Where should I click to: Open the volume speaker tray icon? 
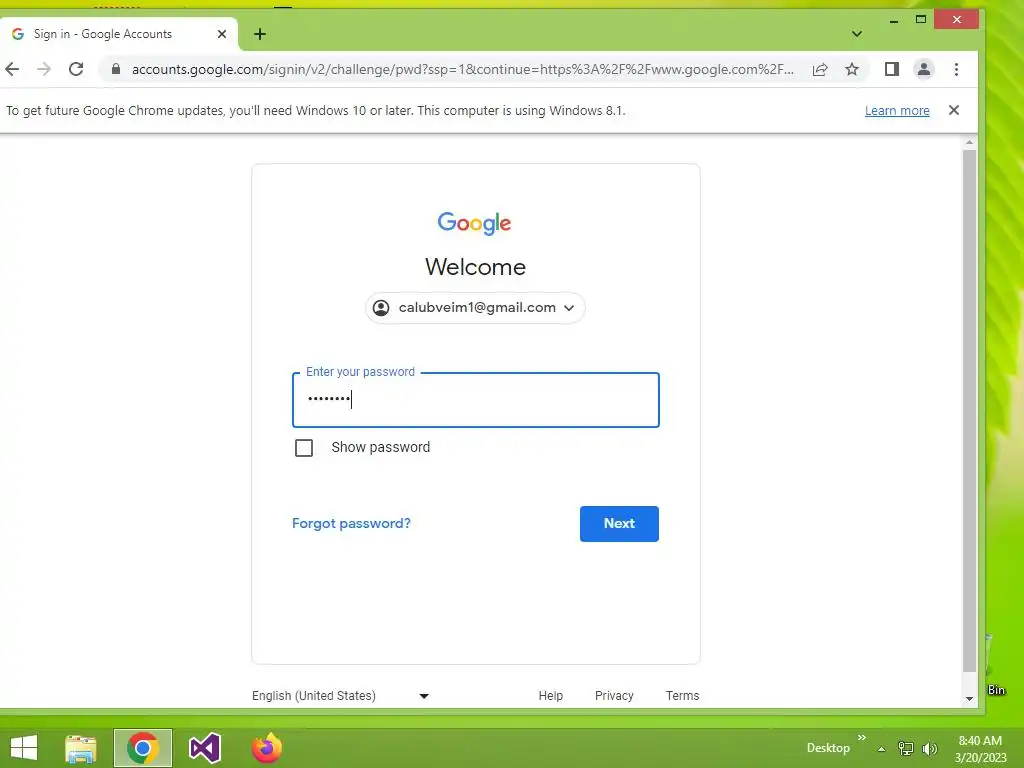929,748
